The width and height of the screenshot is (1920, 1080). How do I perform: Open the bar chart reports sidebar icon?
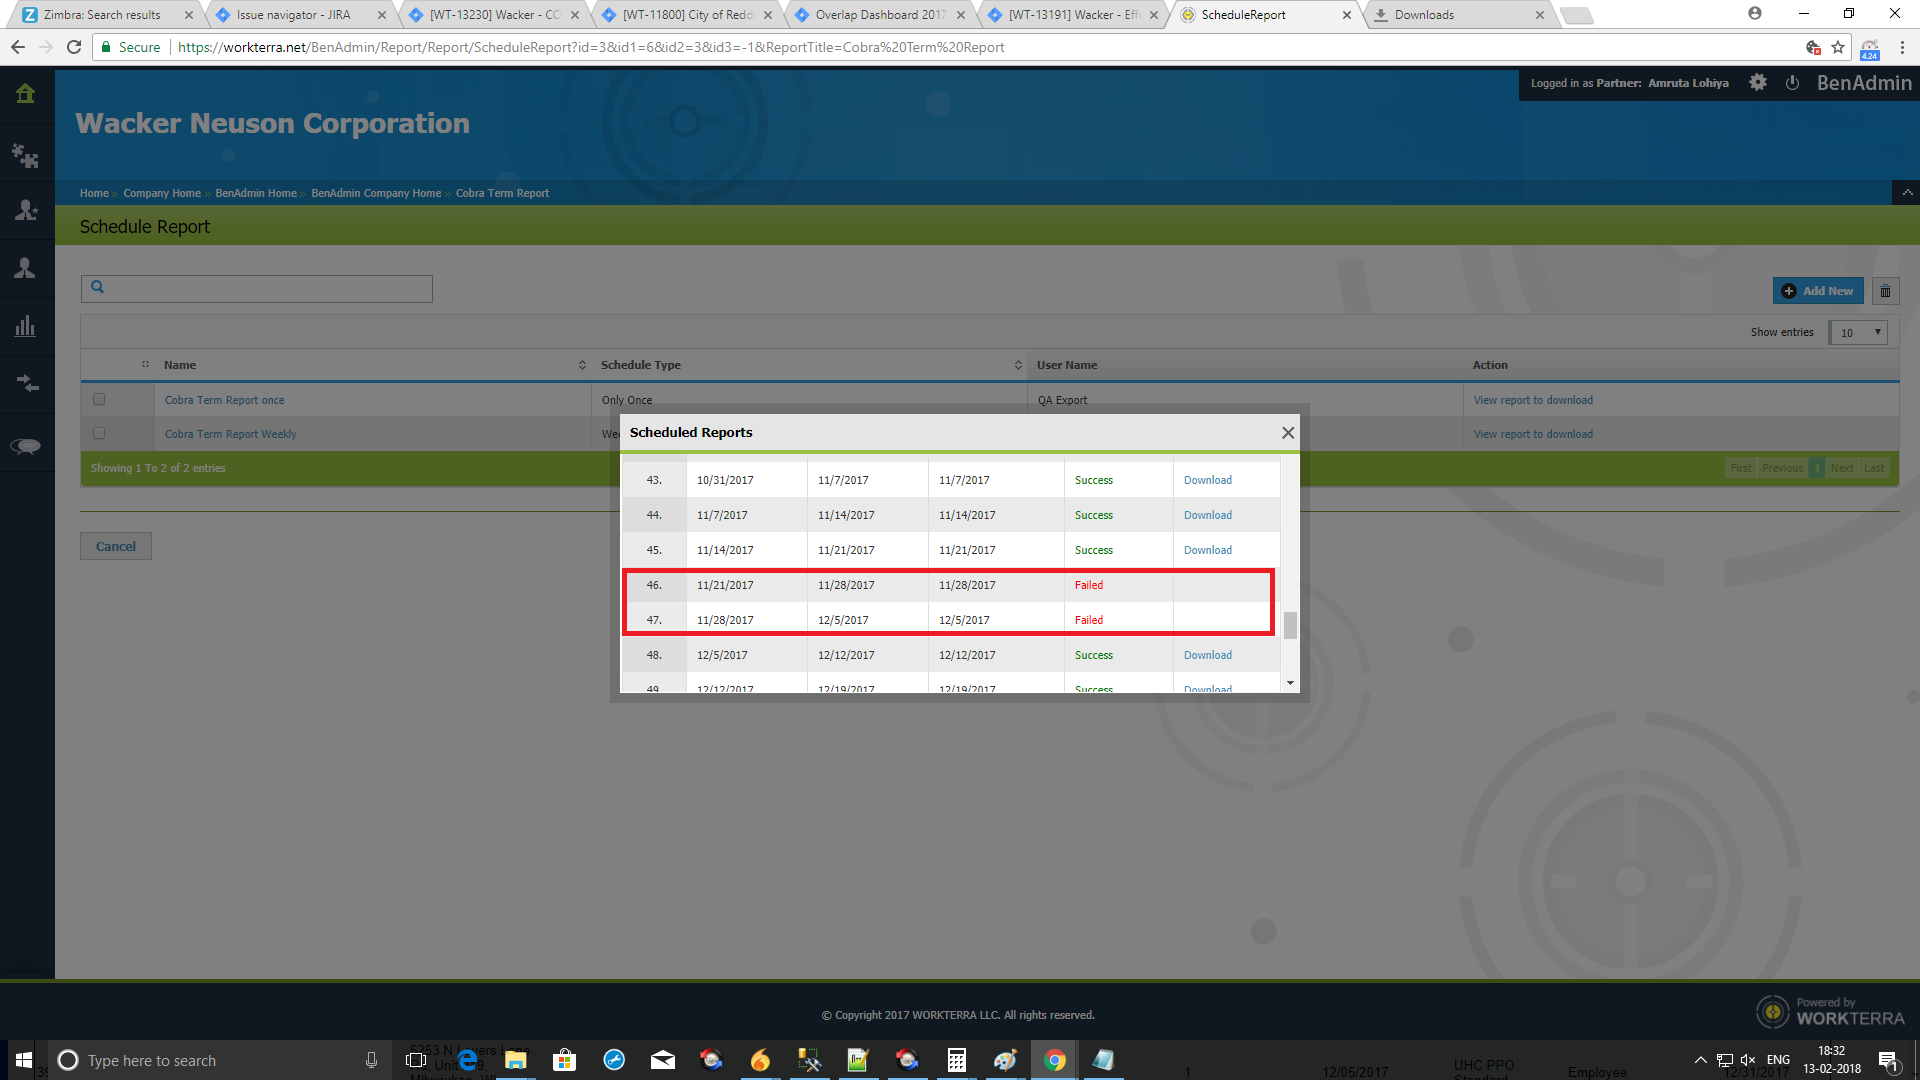[x=26, y=326]
